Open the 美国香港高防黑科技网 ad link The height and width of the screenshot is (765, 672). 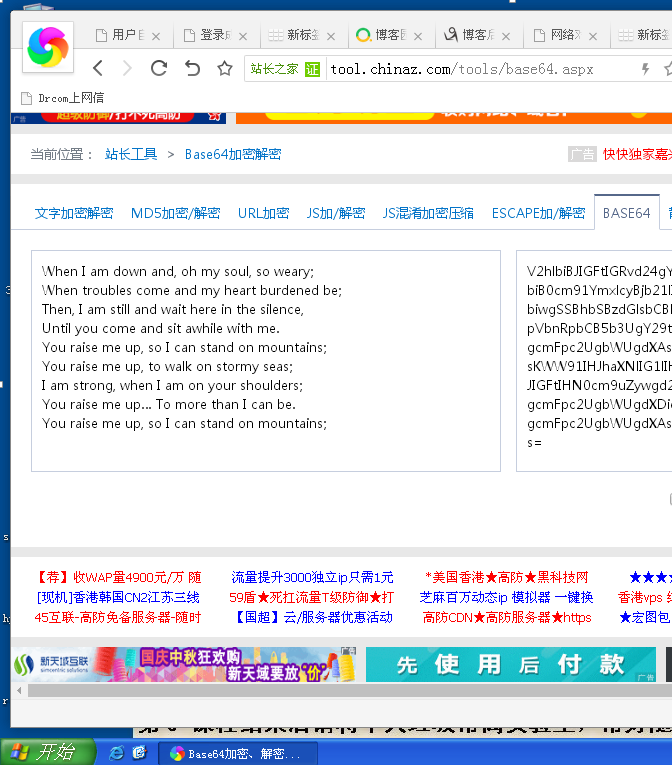tap(507, 577)
